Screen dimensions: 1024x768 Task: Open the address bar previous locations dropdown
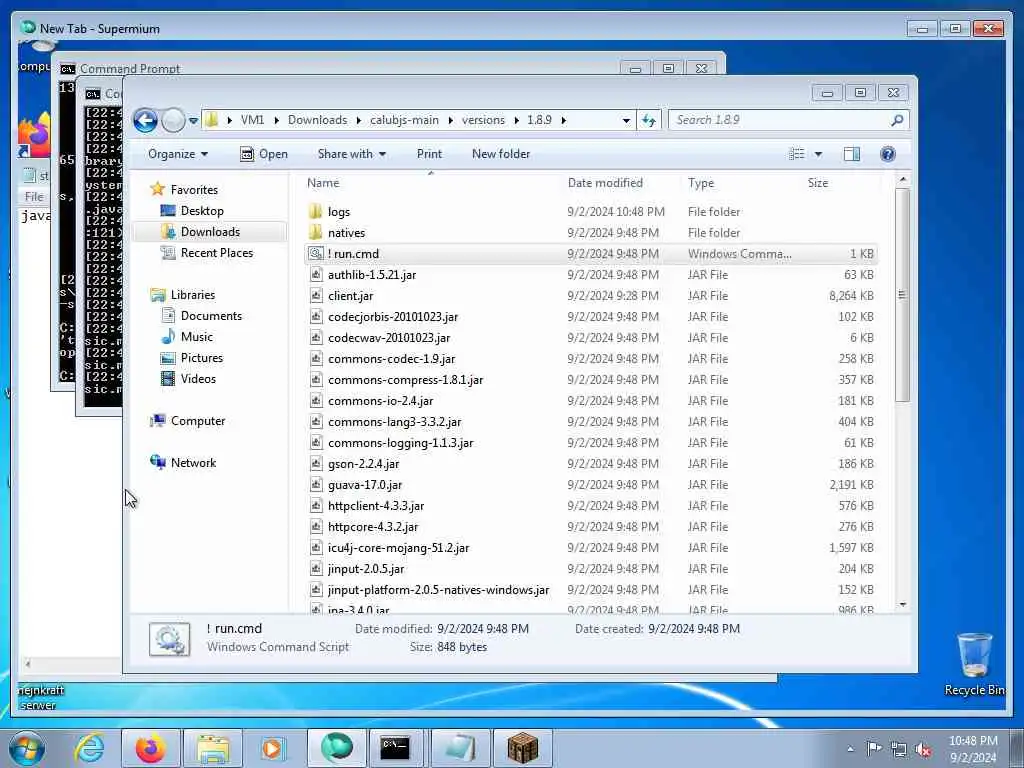(x=626, y=120)
